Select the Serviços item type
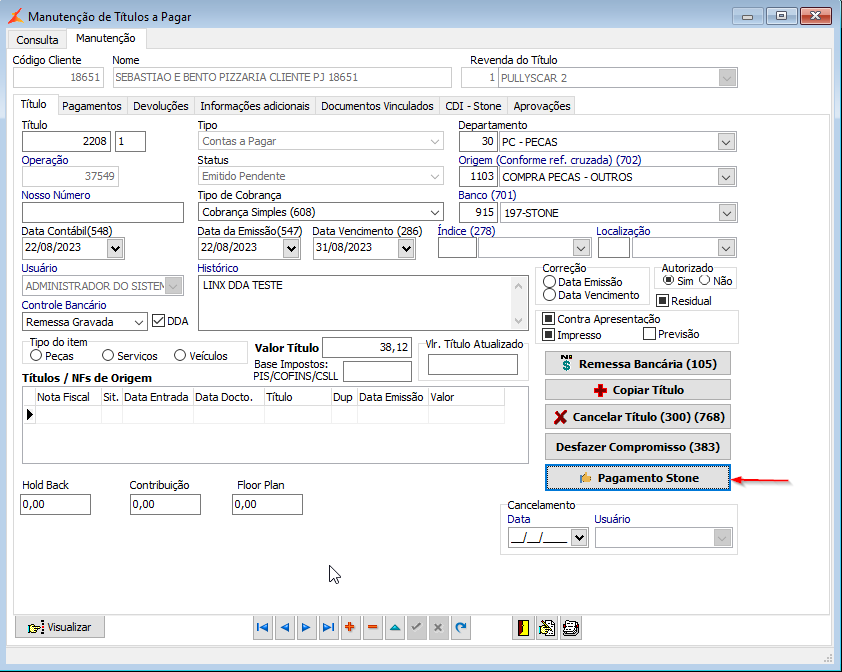 point(108,355)
